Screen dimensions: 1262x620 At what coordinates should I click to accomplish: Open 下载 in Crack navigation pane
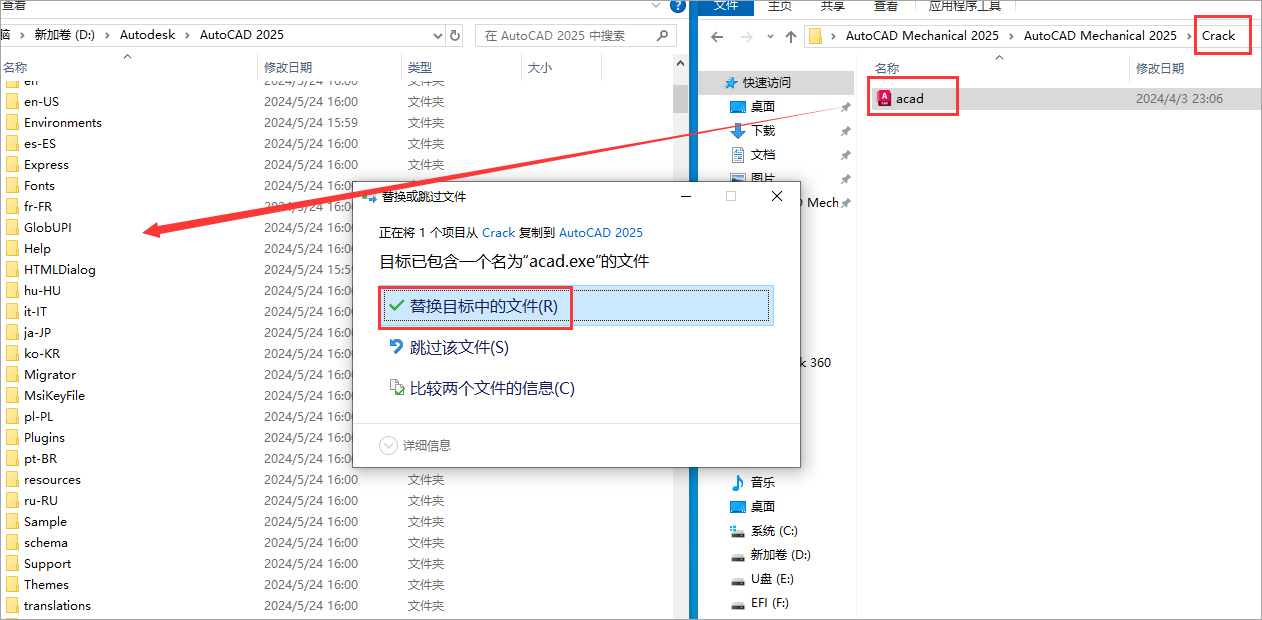coord(763,130)
